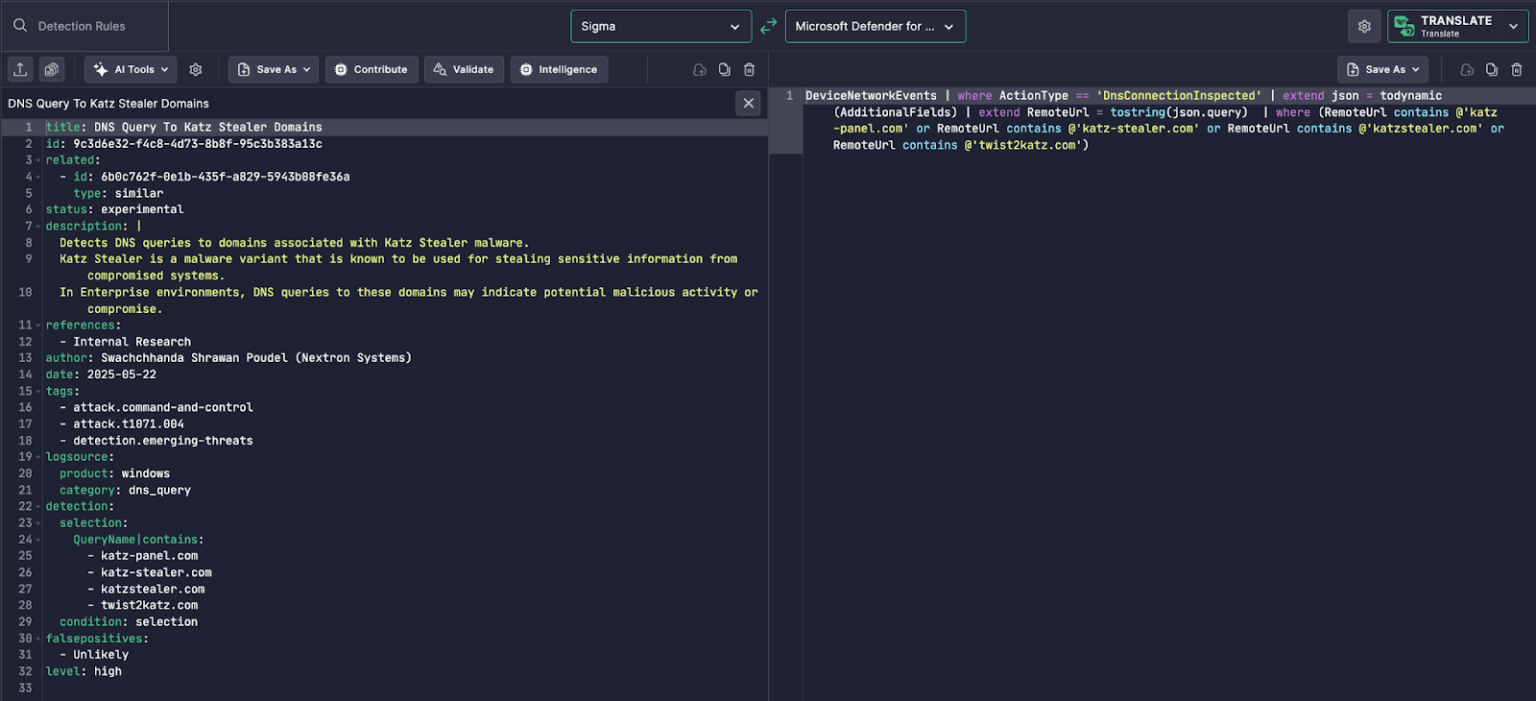Screen dimensions: 1536x701
Task: Expand the Translate button chevron options
Action: (1512, 27)
